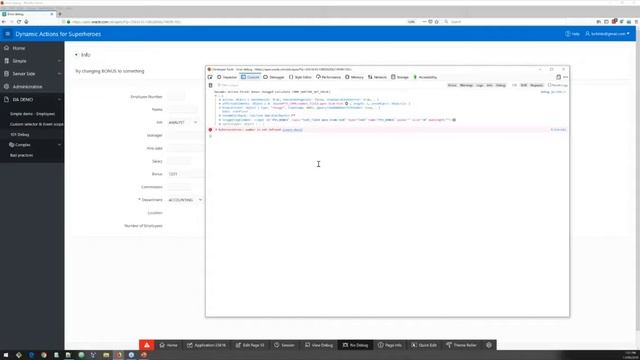Click Home in developer toolbar
The width and height of the screenshot is (640, 360).
tap(169, 345)
